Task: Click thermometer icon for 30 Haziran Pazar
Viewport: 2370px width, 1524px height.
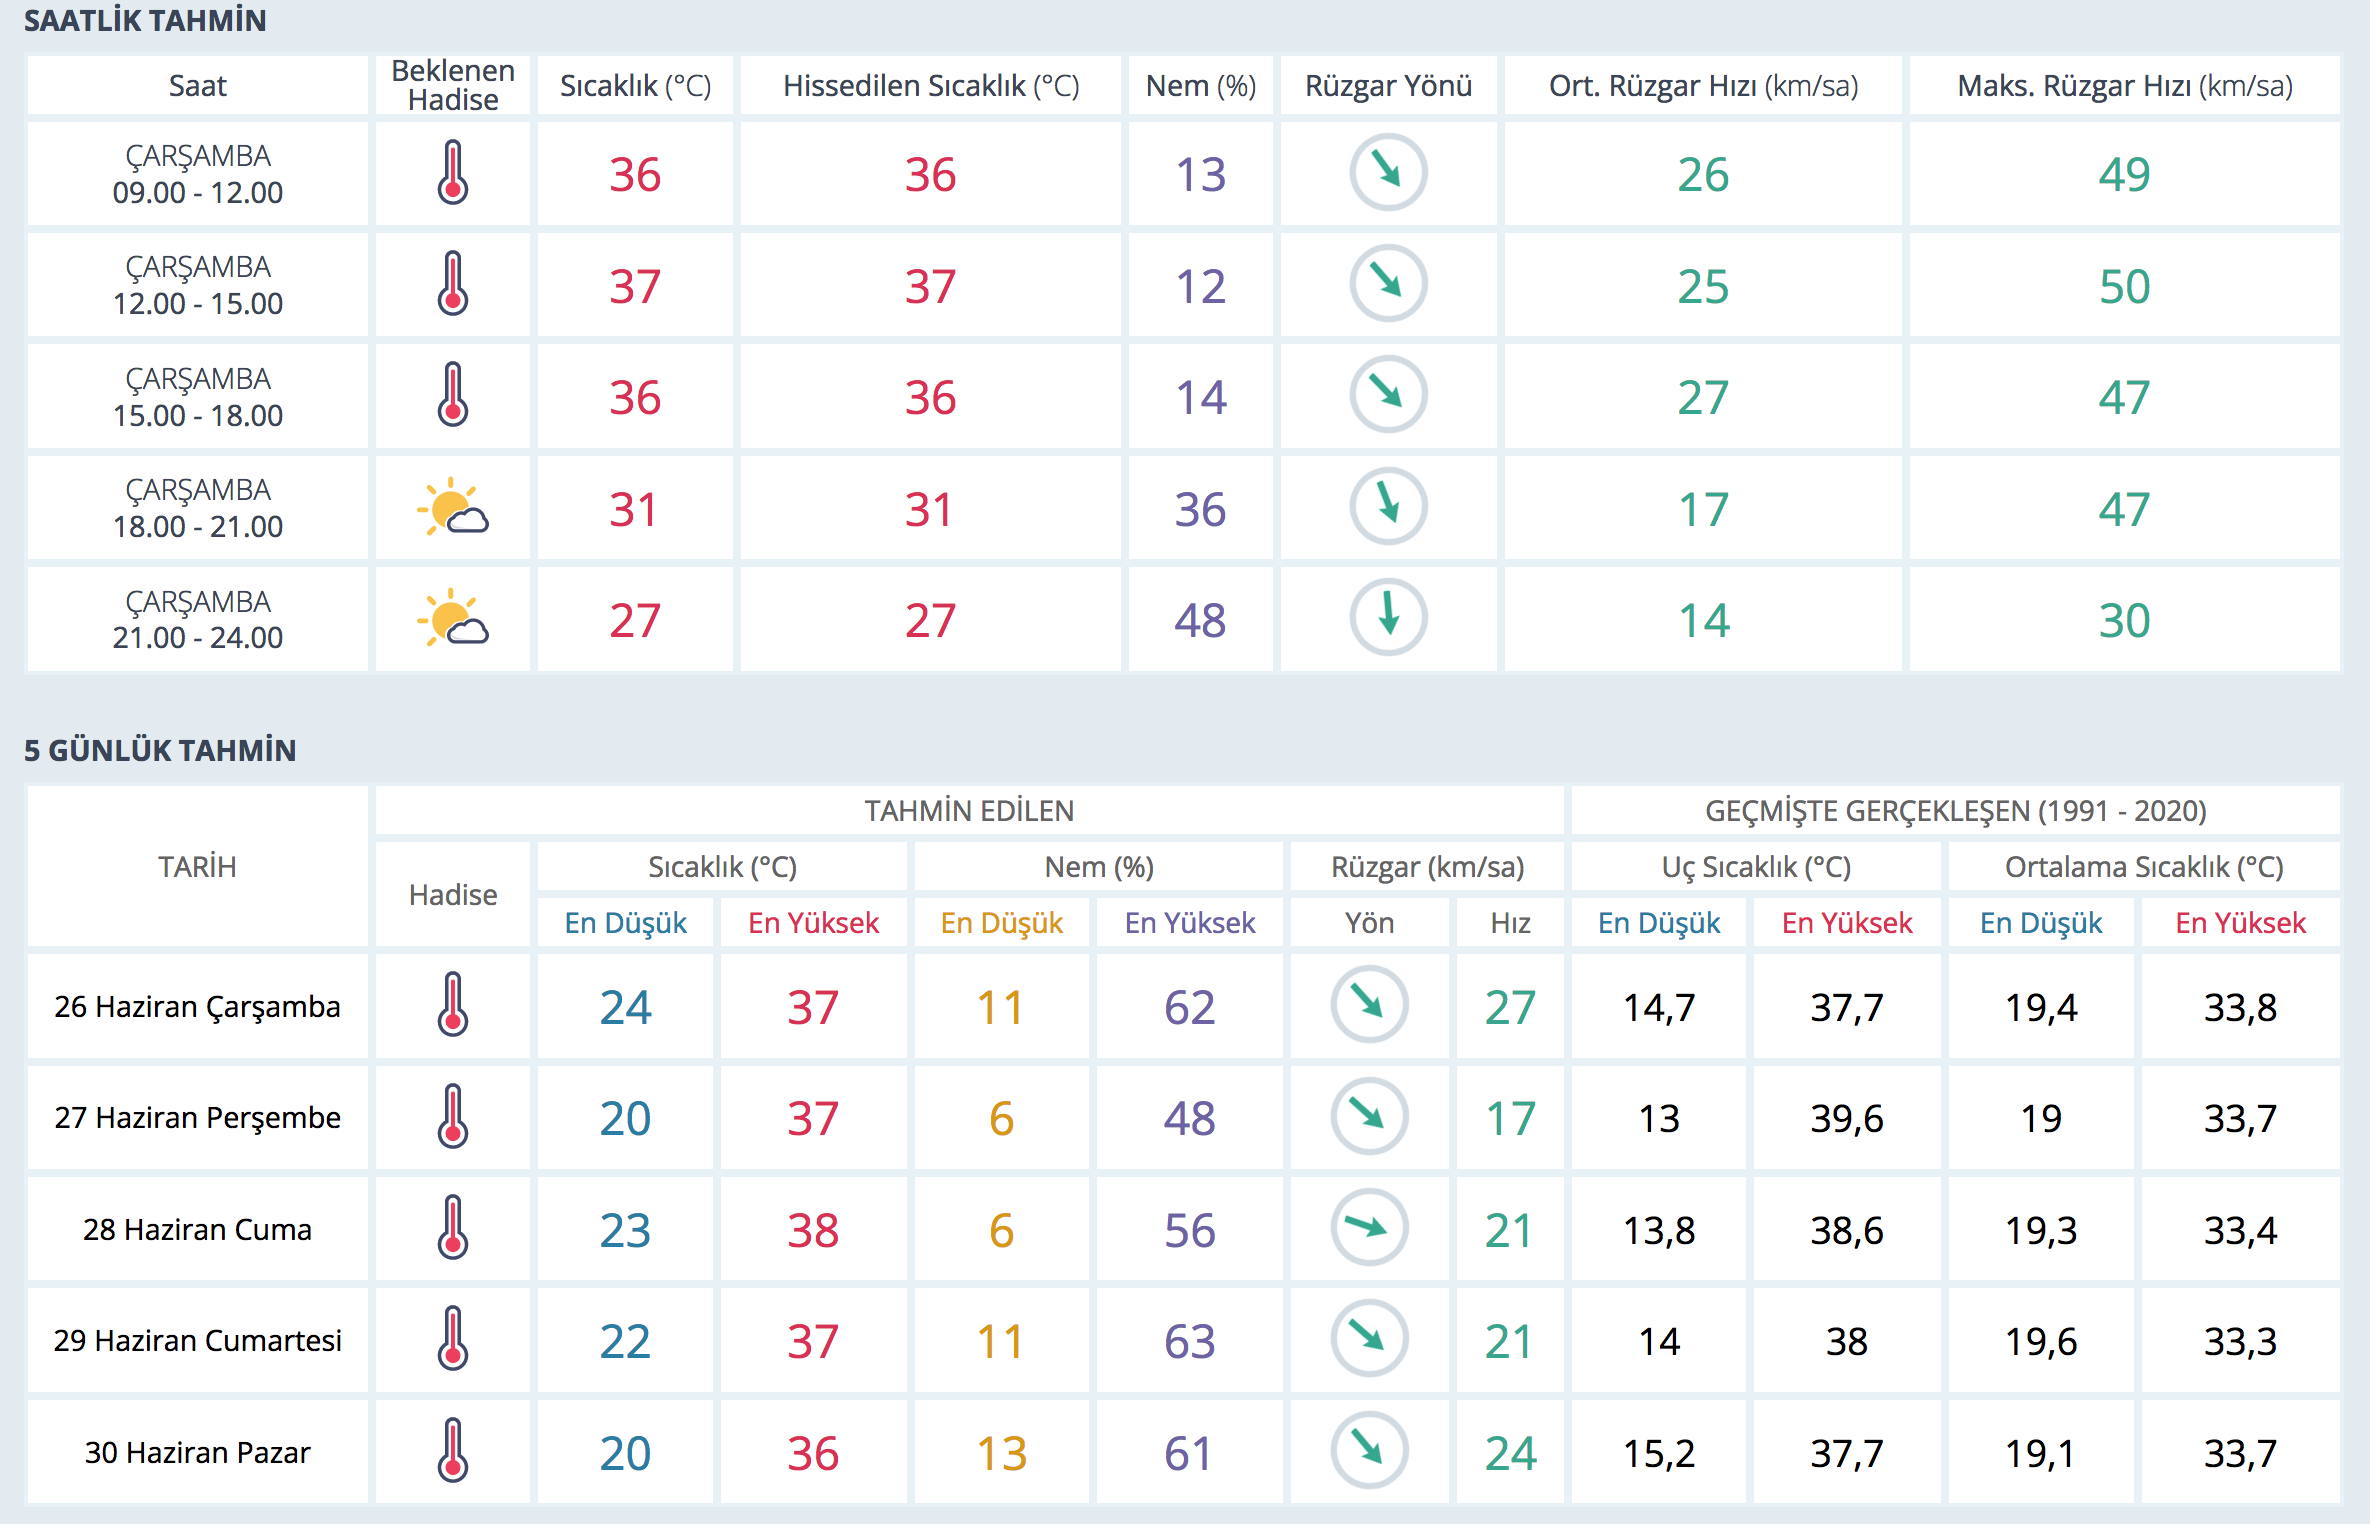Action: pos(452,1450)
